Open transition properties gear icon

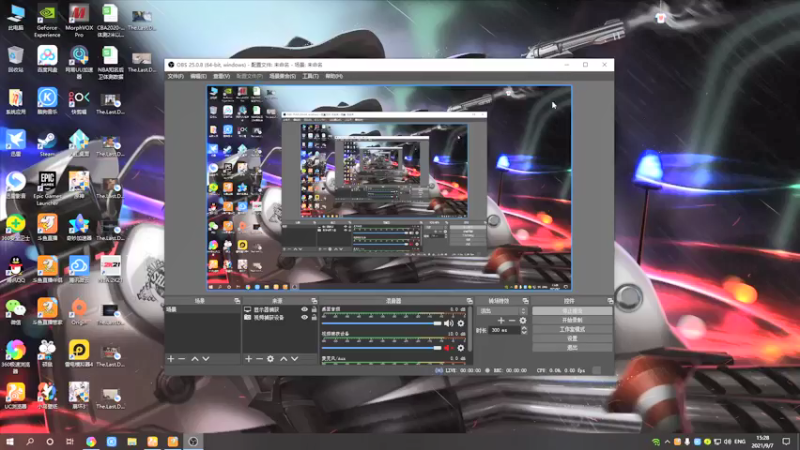coord(522,320)
